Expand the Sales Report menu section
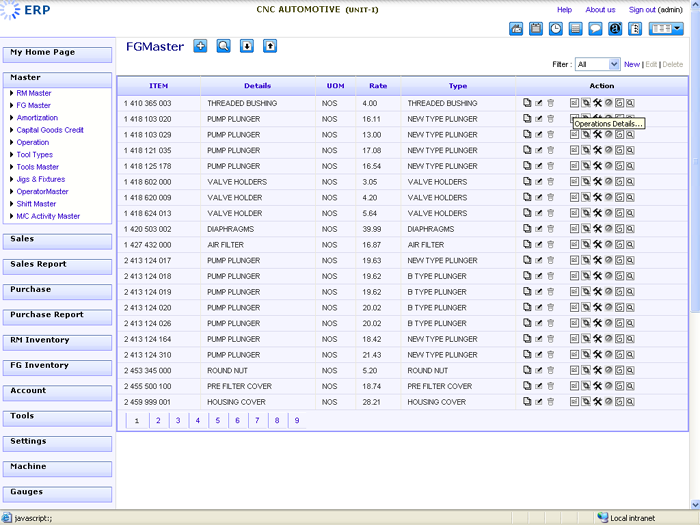 click(57, 267)
